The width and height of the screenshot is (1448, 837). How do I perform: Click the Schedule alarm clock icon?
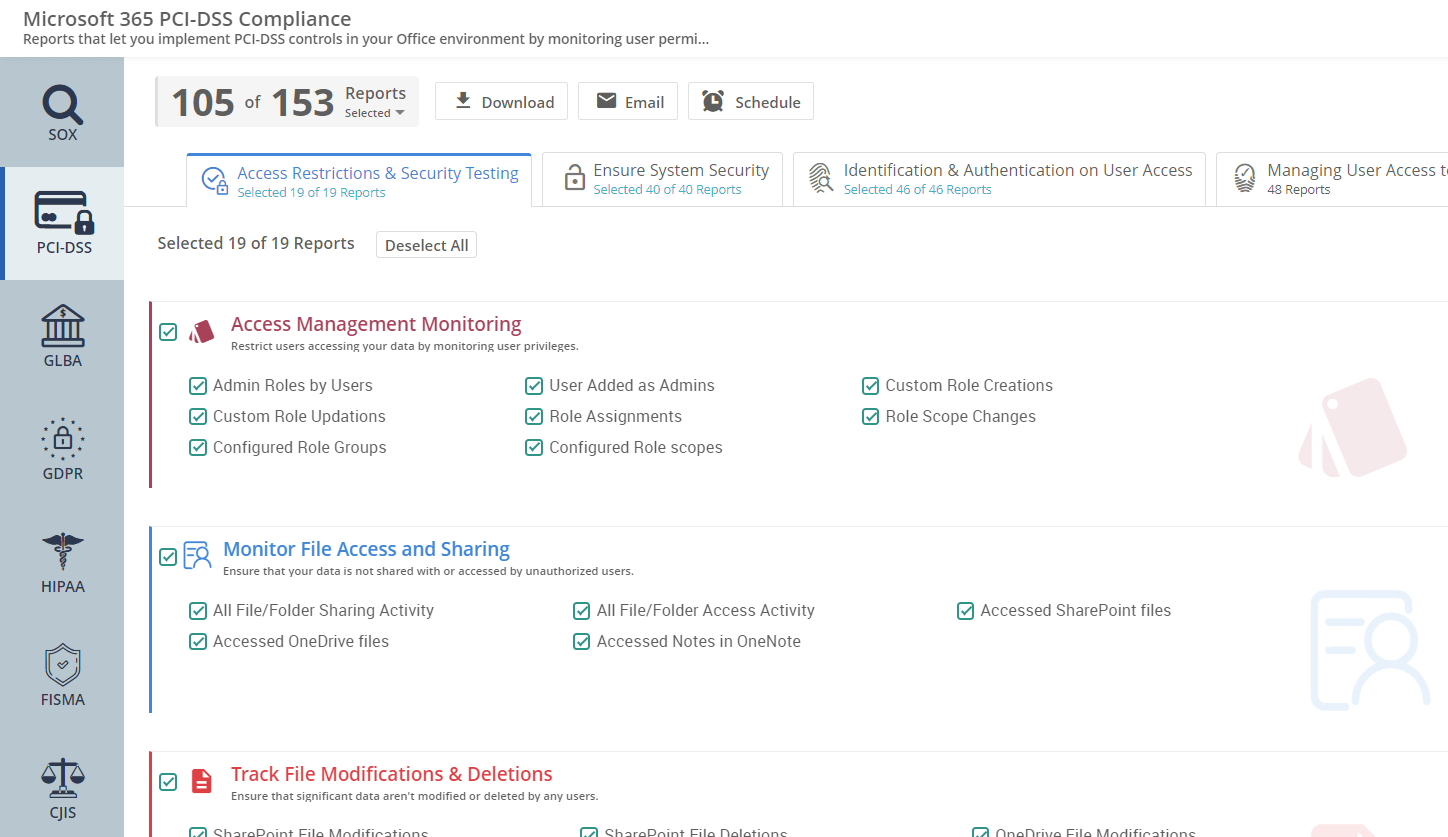click(713, 102)
